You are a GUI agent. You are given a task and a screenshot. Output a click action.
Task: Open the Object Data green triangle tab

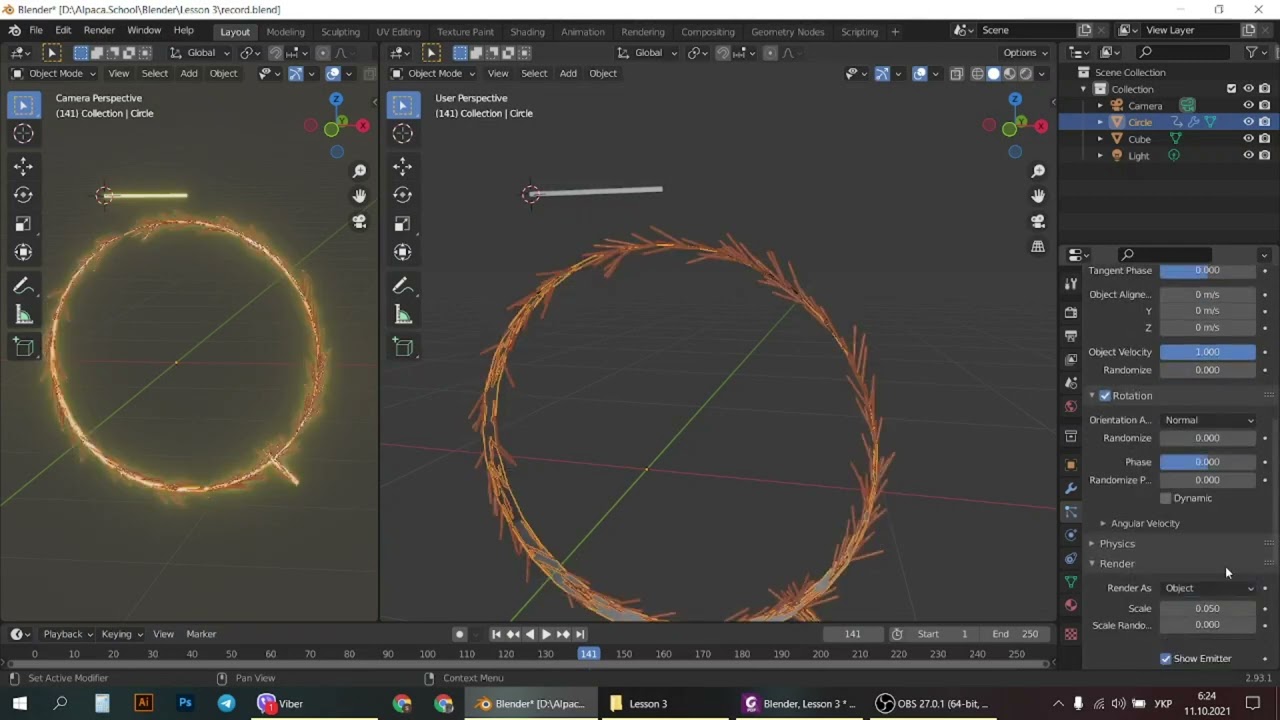[x=1071, y=582]
